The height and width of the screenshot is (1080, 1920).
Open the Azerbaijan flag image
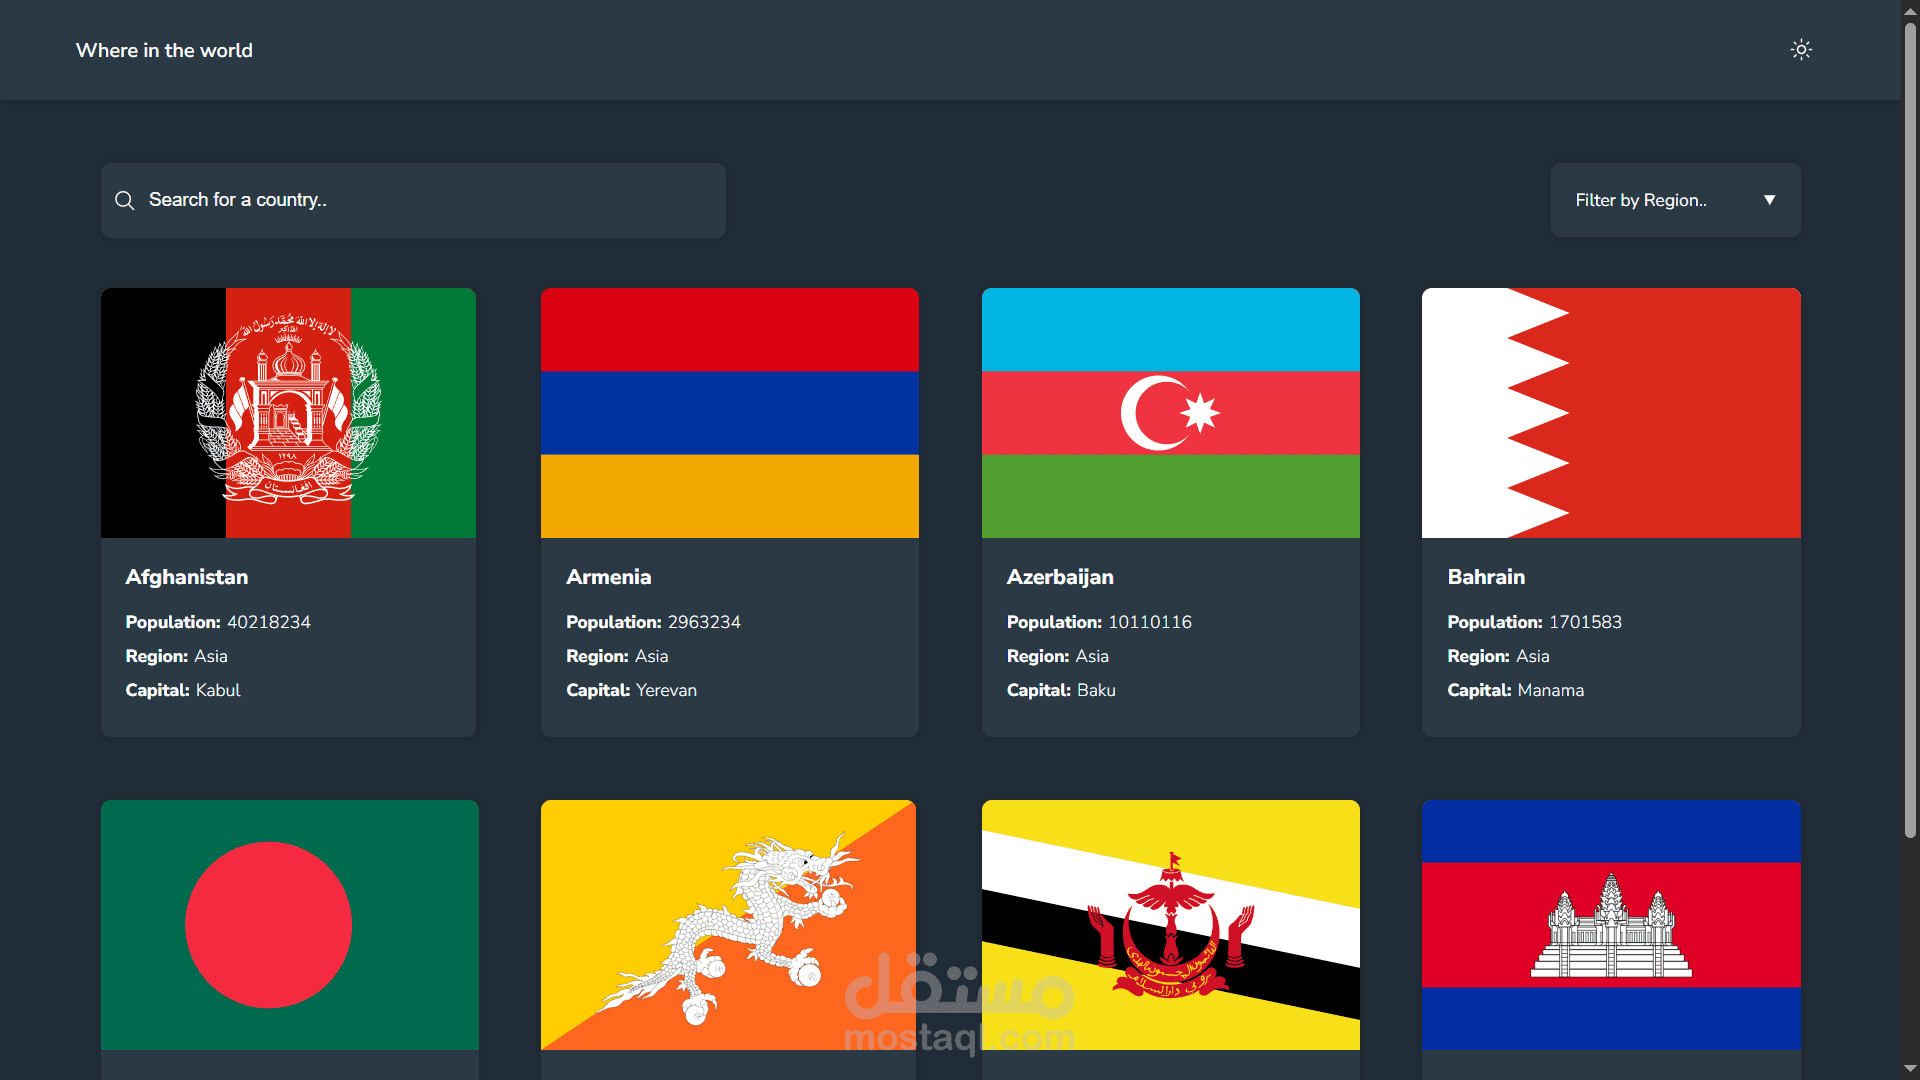coord(1171,413)
